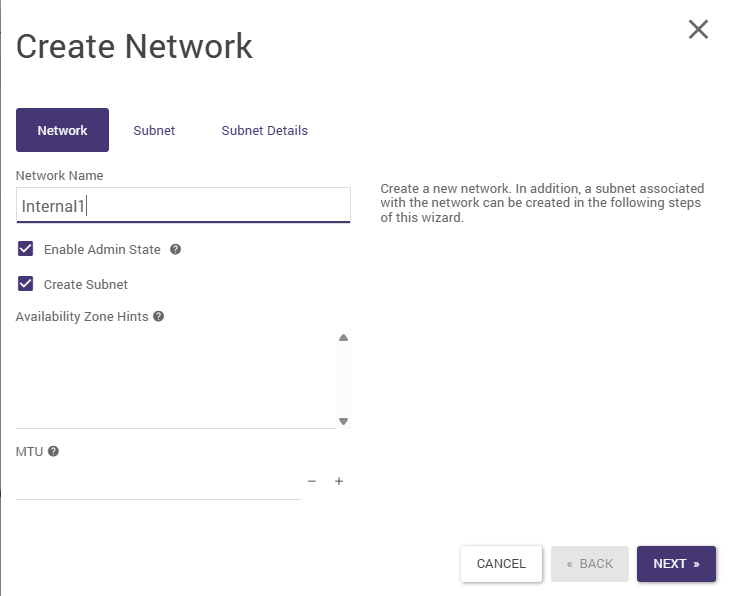The width and height of the screenshot is (730, 596).
Task: Click inside the MTU input field
Action: 158,482
